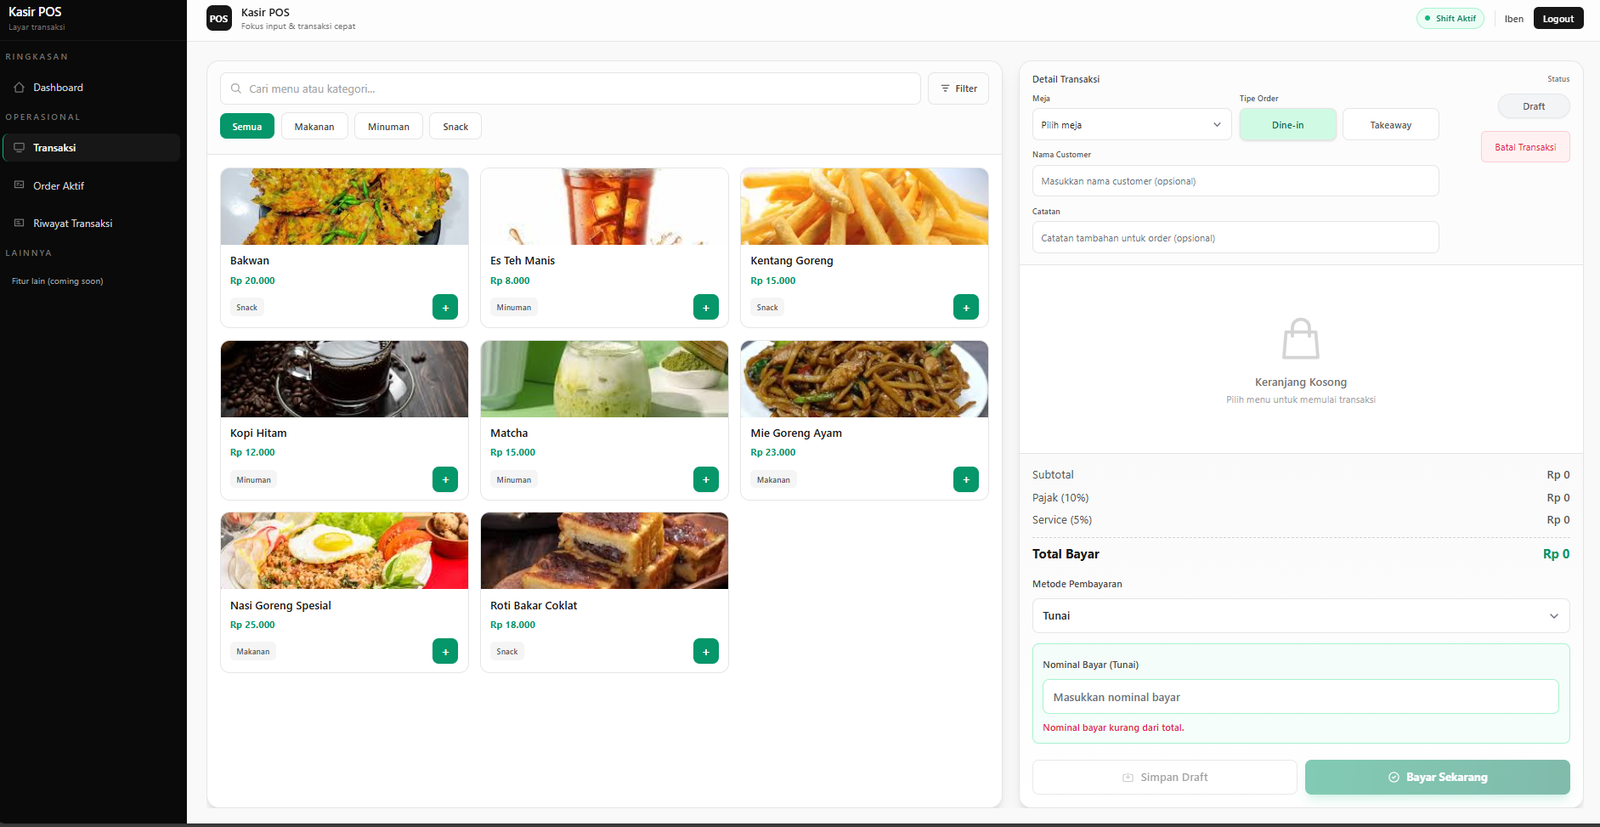The height and width of the screenshot is (827, 1600).
Task: Click the Minuman tag on Matcha card
Action: point(514,479)
